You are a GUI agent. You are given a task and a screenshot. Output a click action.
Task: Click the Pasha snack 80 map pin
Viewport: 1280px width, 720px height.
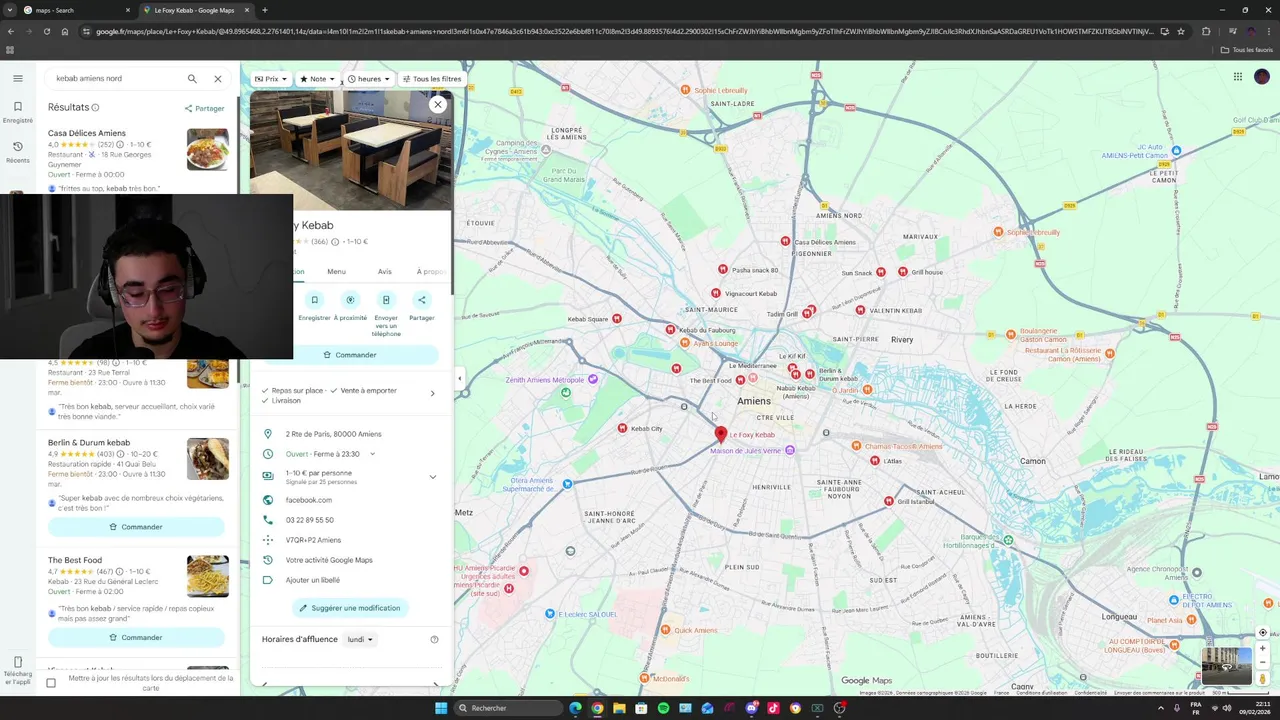(723, 269)
